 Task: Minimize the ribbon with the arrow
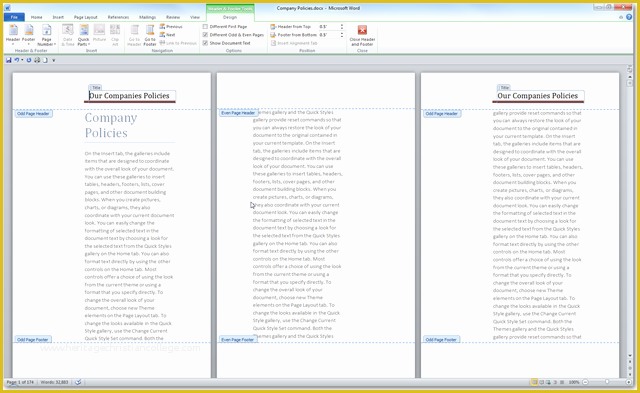tap(621, 17)
